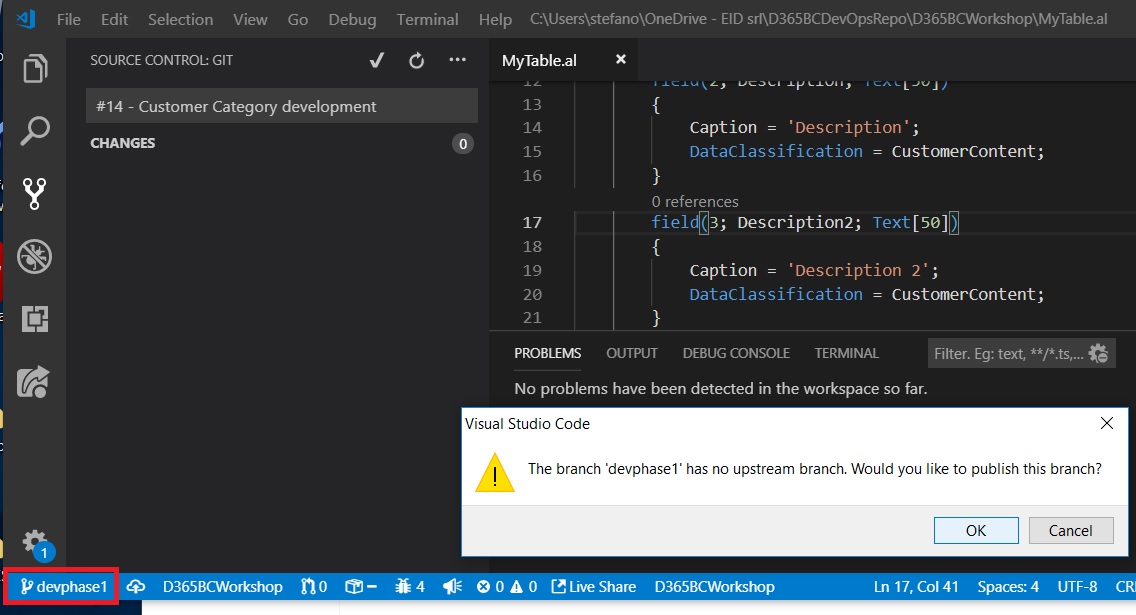Screen dimensions: 1136x615
Task: Switch to the DEBUG CONSOLE tab
Action: click(x=736, y=353)
